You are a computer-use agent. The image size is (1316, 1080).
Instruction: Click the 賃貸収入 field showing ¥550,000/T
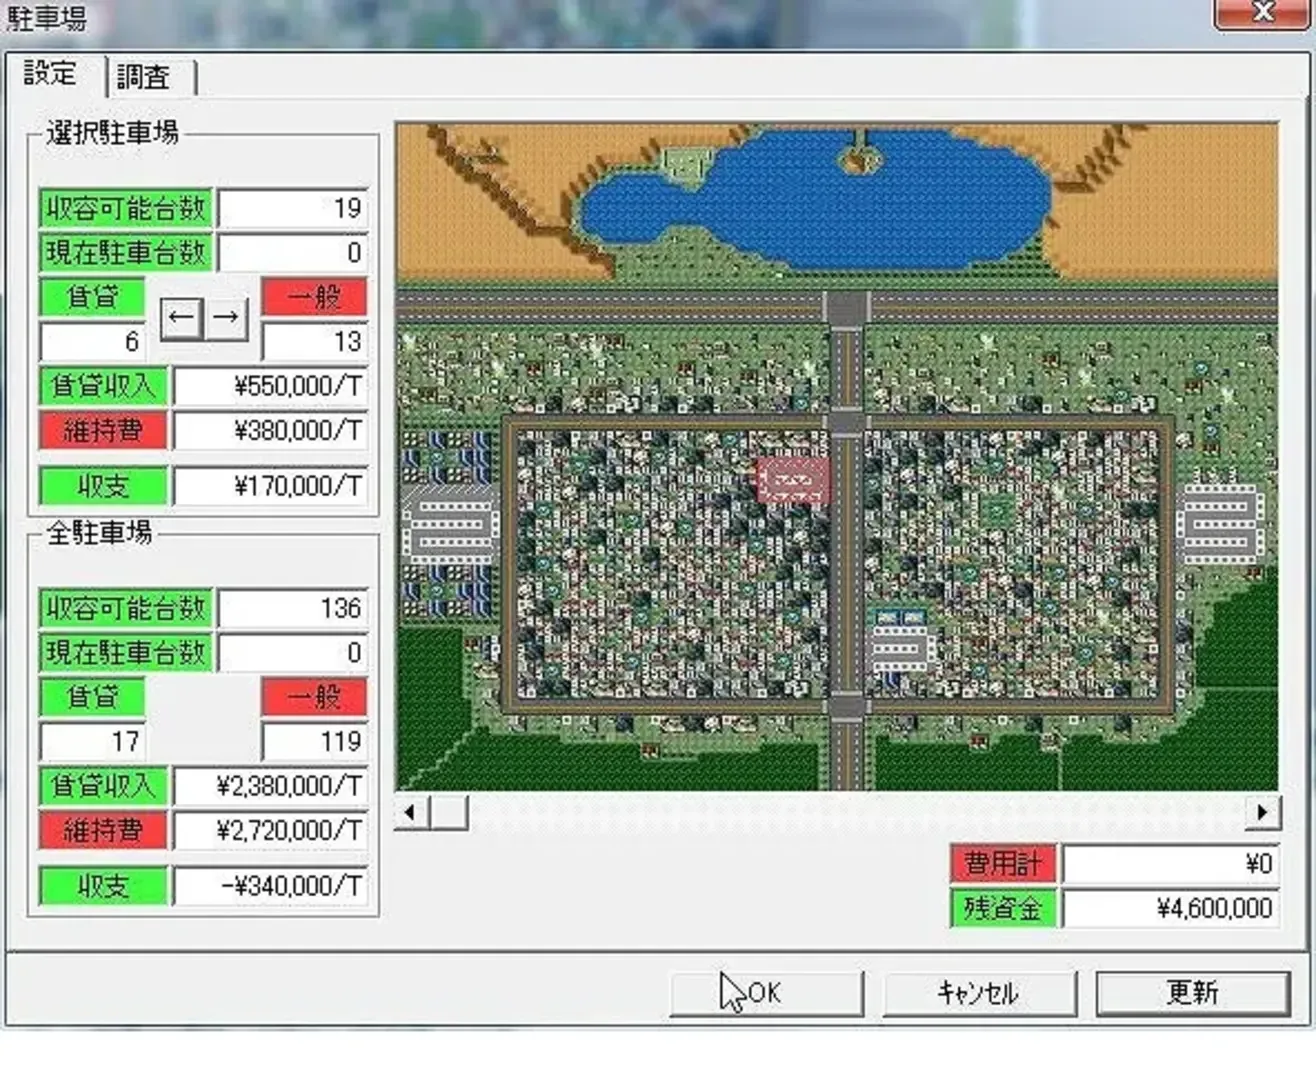[270, 387]
